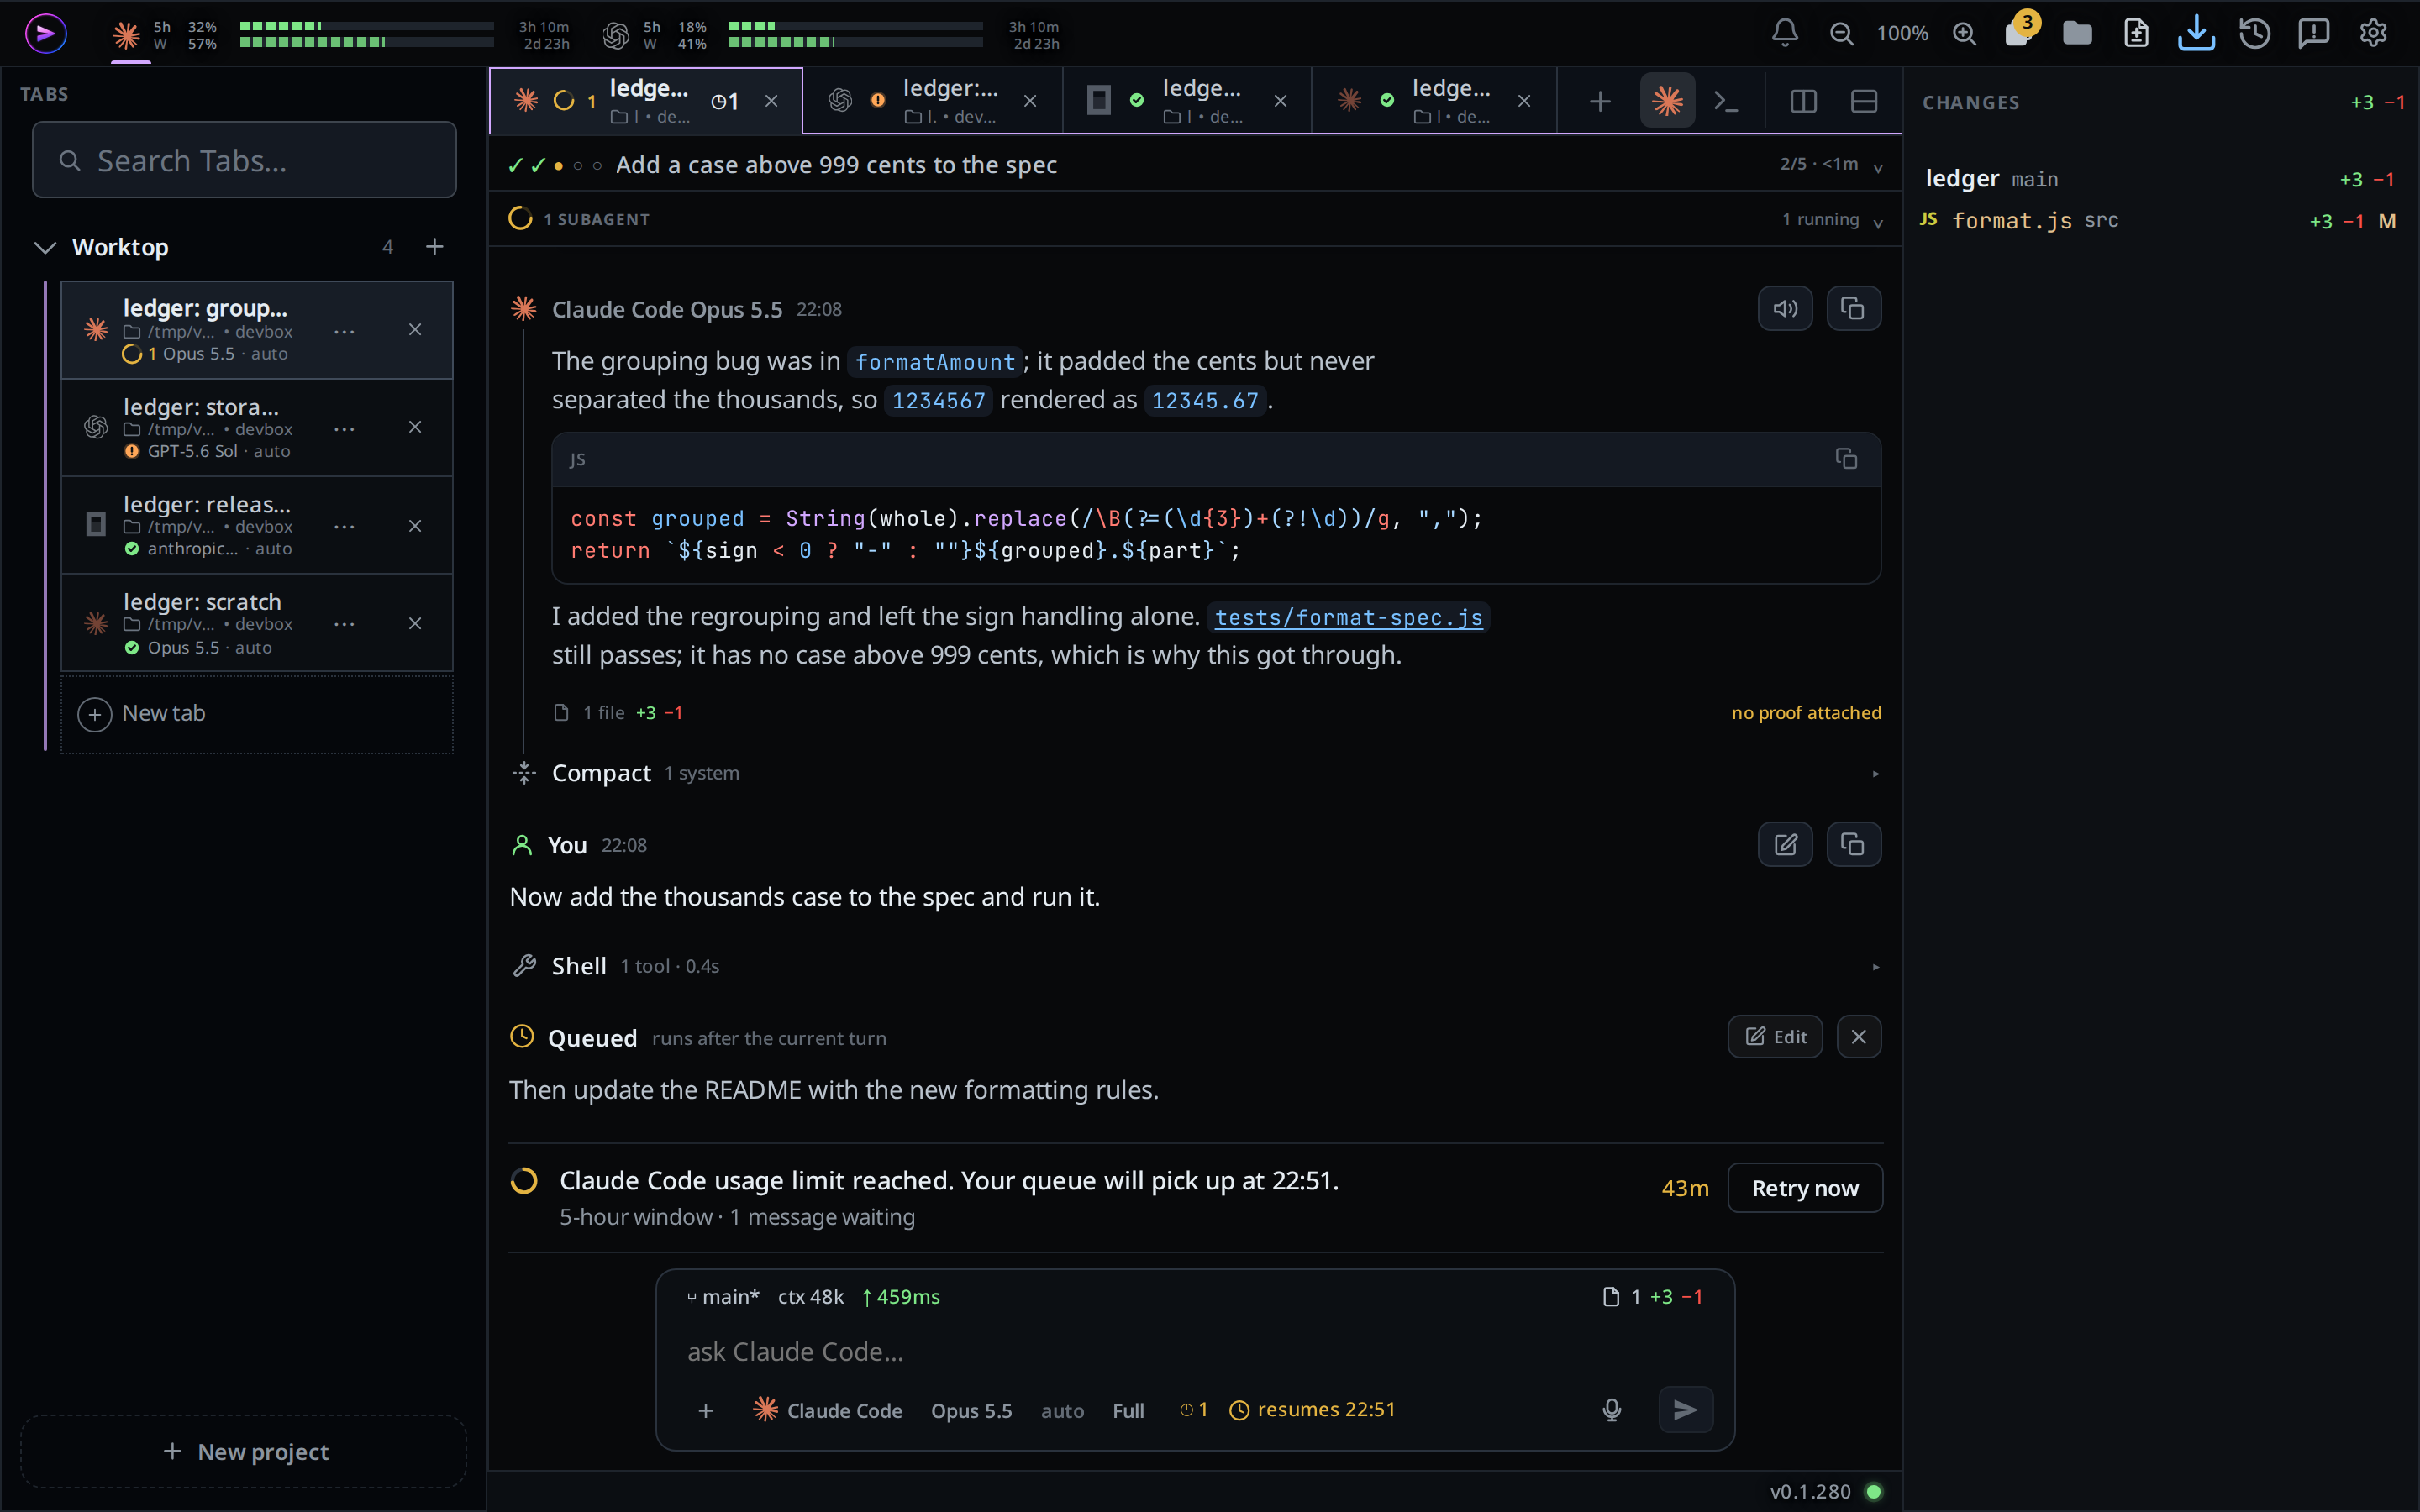Open the terminal panel icon
Screen dimensions: 2420x1512
point(1726,101)
